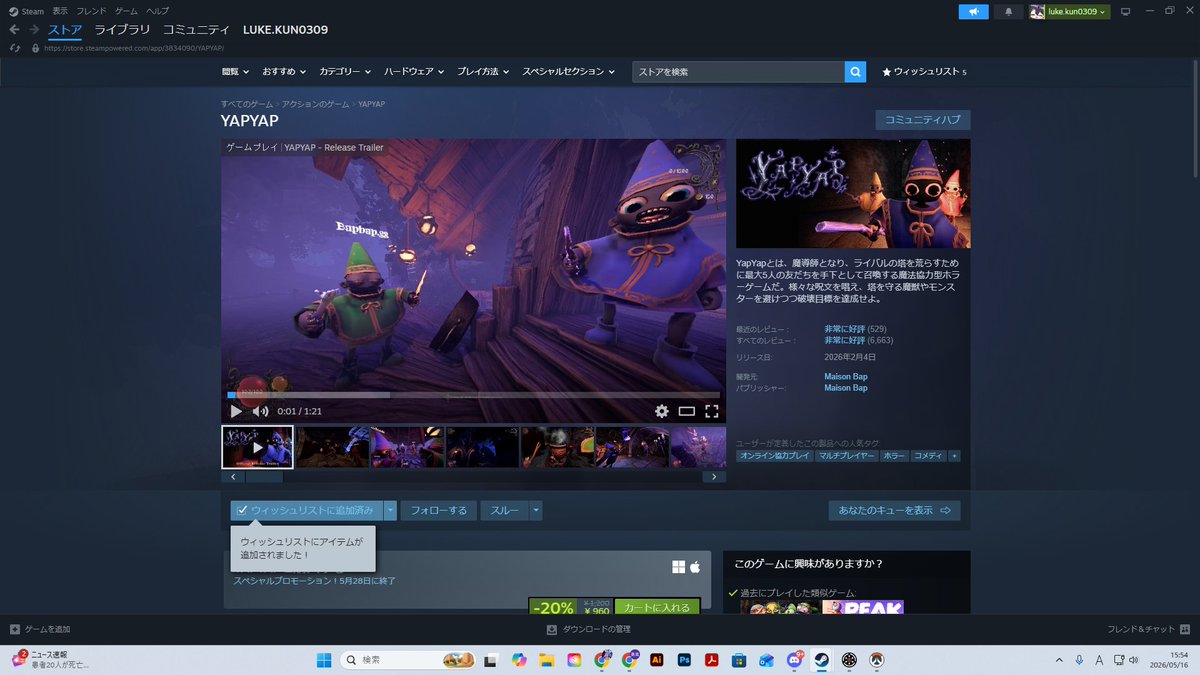Image resolution: width=1200 pixels, height=675 pixels.
Task: Mute the trailer volume
Action: (x=260, y=411)
